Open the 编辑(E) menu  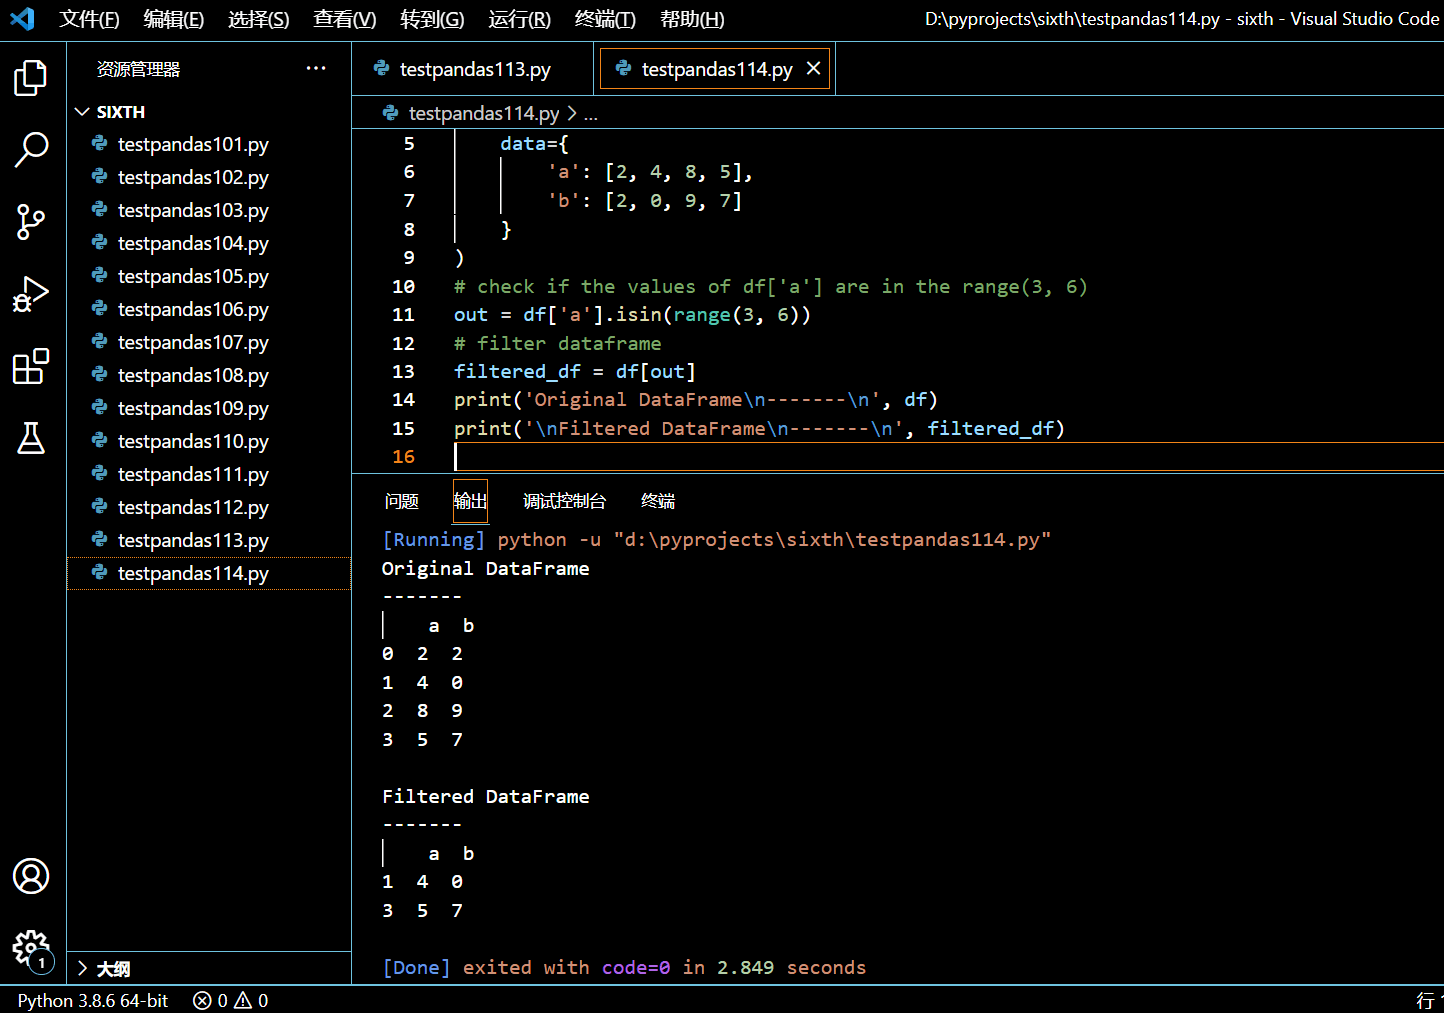coord(173,19)
